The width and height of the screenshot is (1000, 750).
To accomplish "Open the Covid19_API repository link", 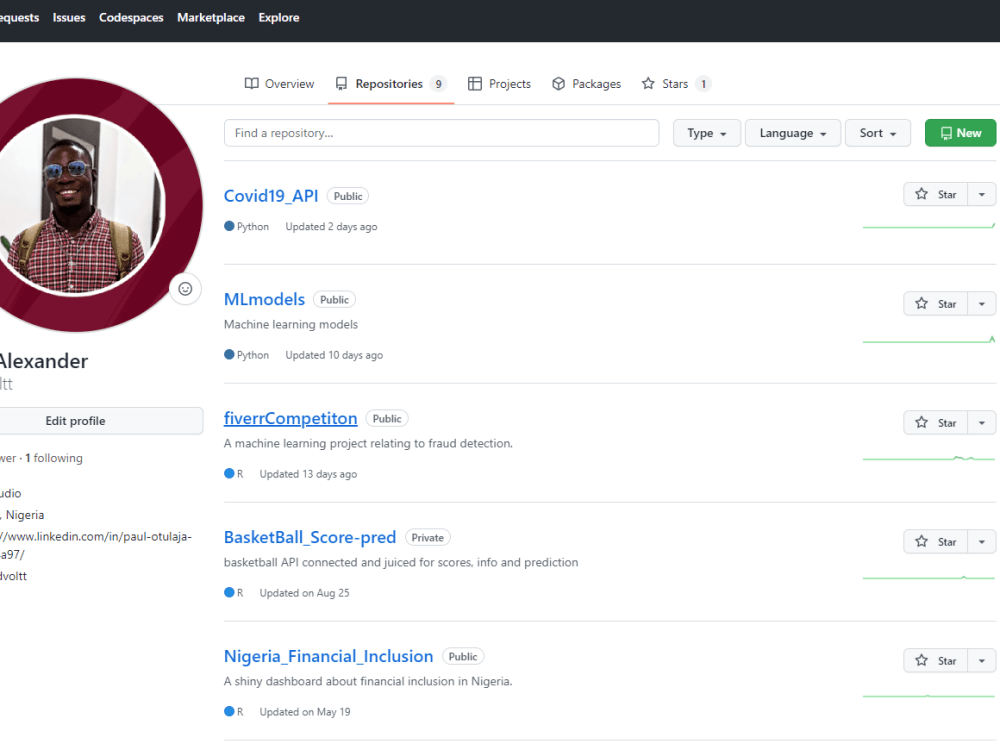I will (271, 196).
